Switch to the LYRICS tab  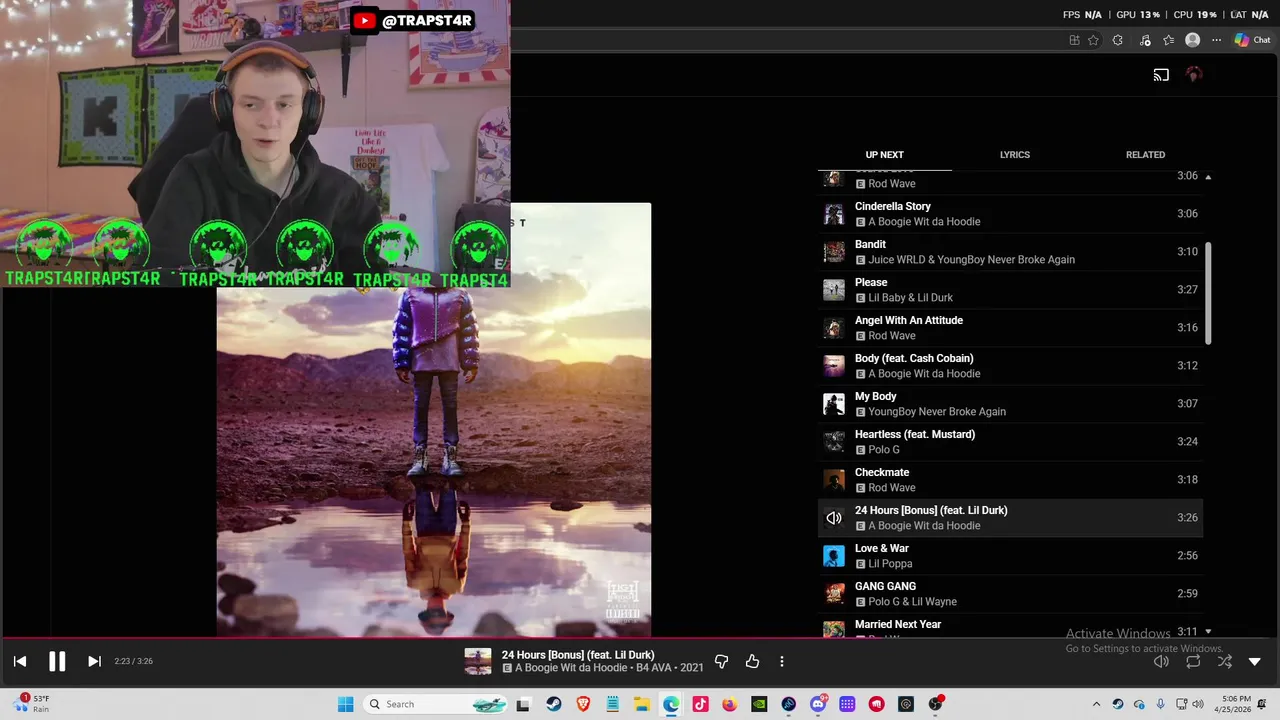point(1015,155)
